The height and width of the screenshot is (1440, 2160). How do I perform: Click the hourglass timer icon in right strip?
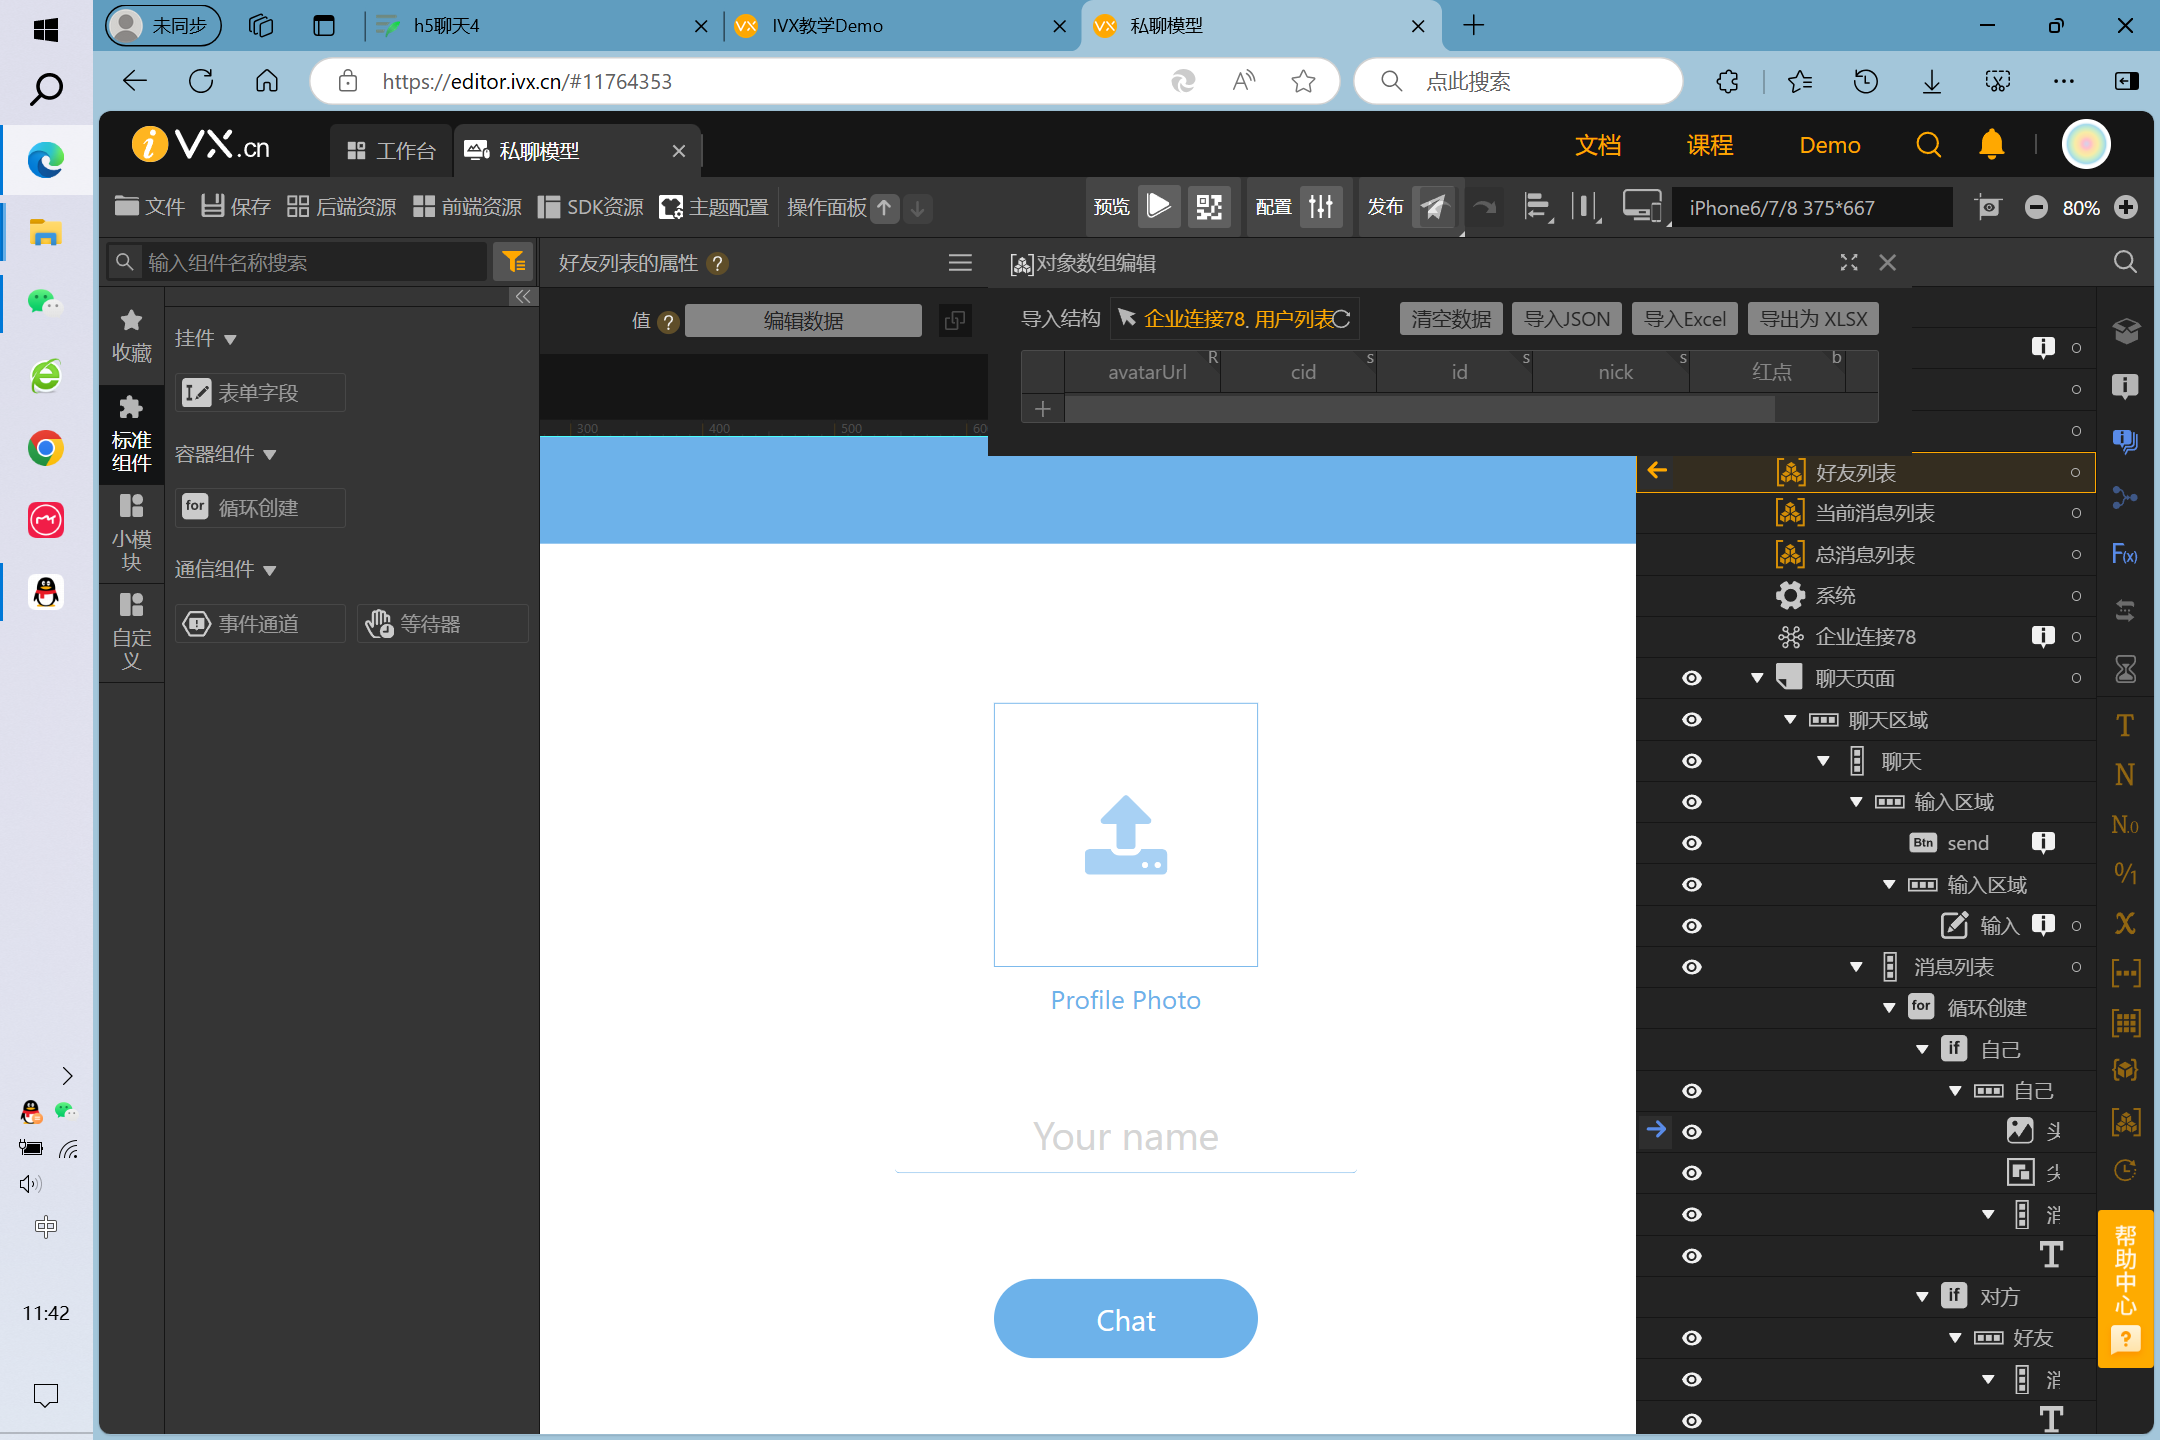2125,668
